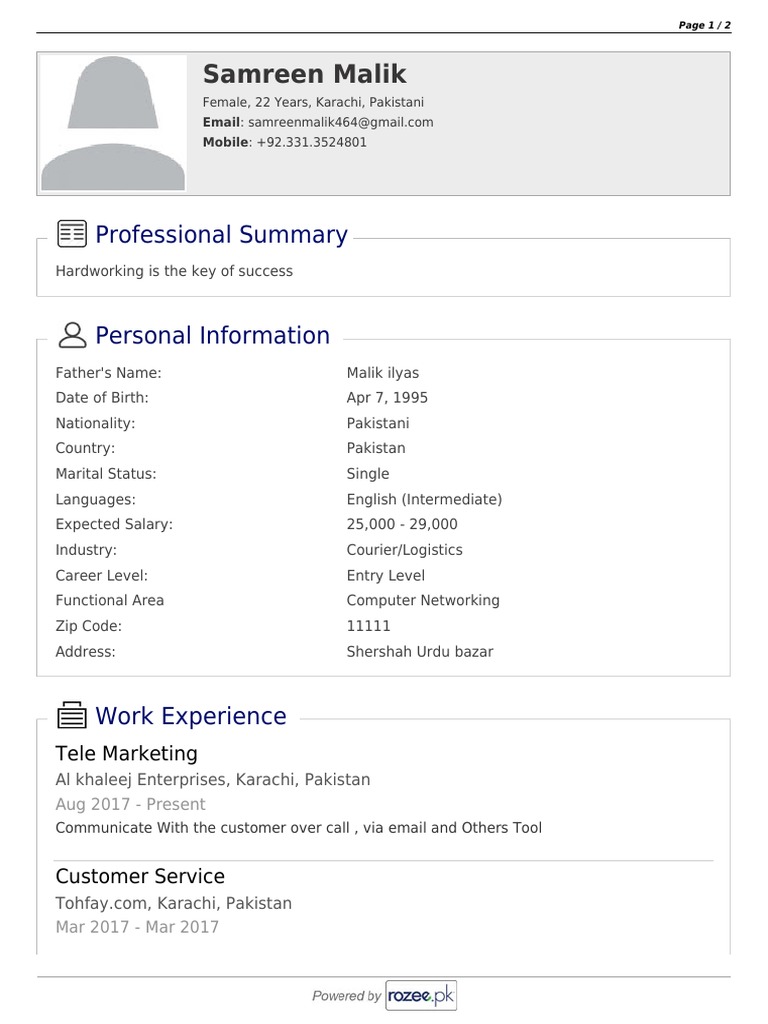Click the Customer Service job title
The width and height of the screenshot is (768, 1024).
[140, 876]
